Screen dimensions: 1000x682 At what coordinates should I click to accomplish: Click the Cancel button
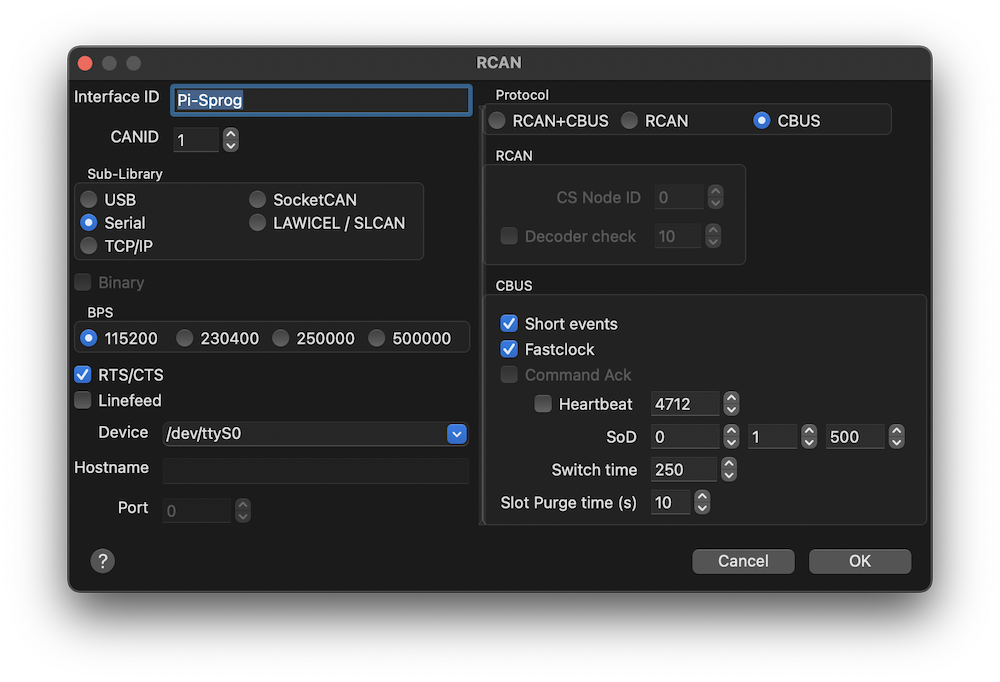point(743,561)
